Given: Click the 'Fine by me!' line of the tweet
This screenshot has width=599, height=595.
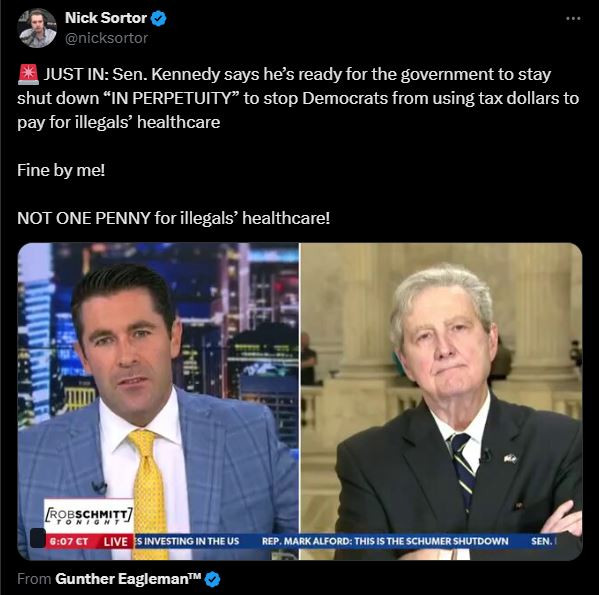Looking at the screenshot, I should coord(61,170).
